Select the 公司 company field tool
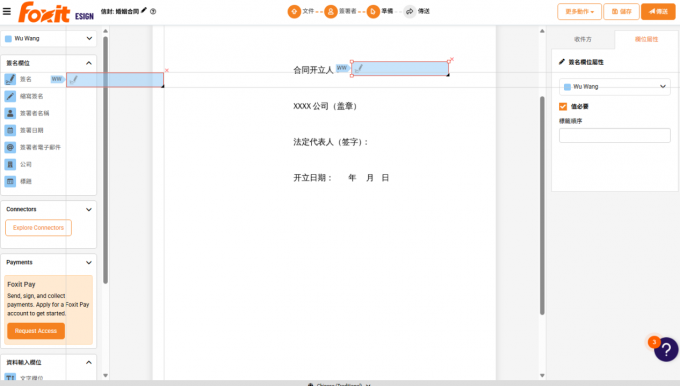Viewport: 680px width, 386px height. tap(10, 164)
